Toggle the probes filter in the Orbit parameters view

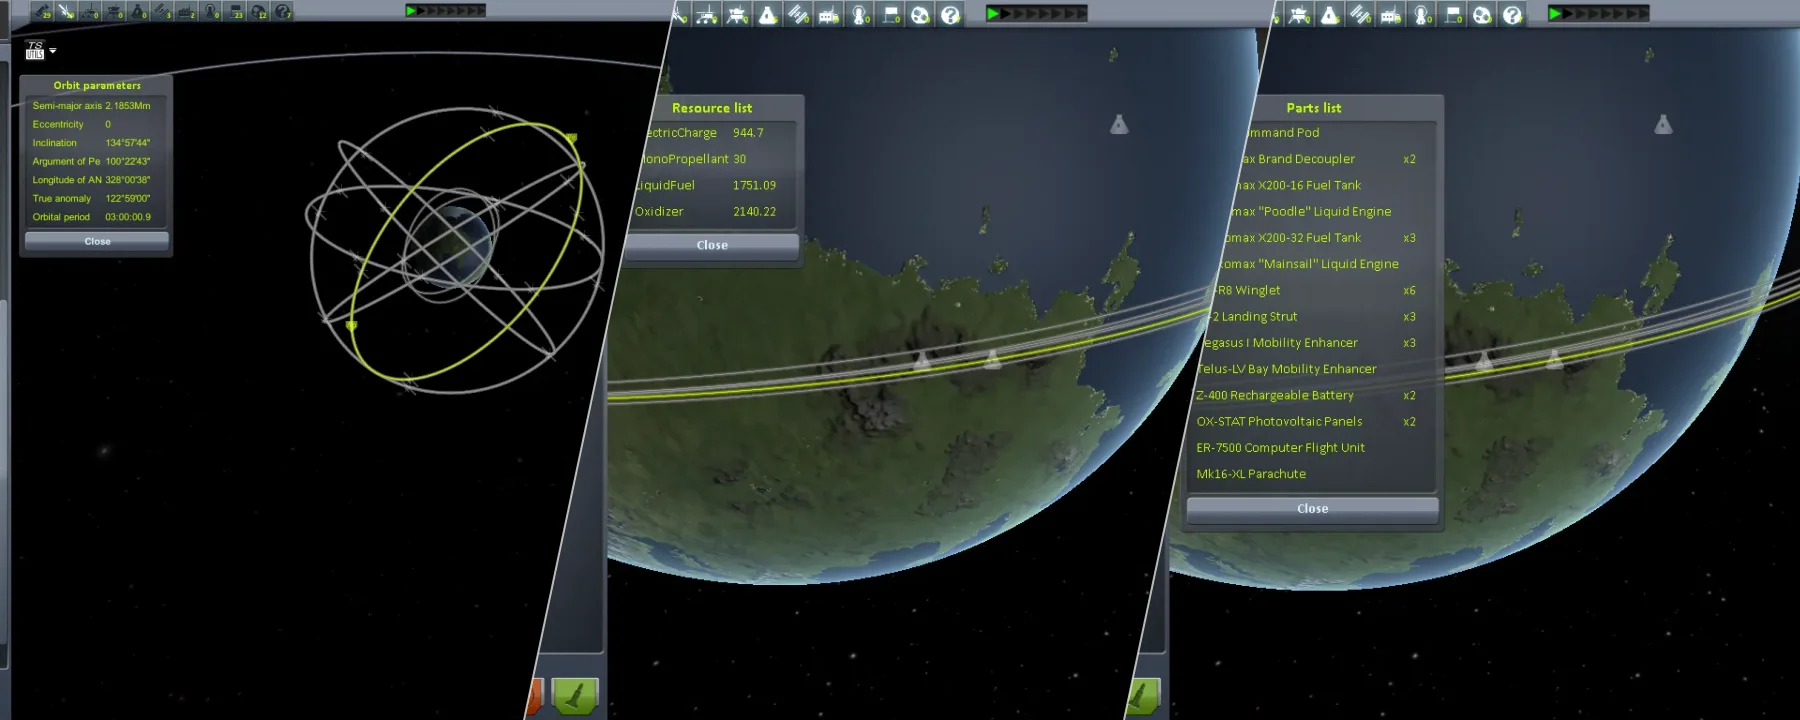(x=67, y=12)
